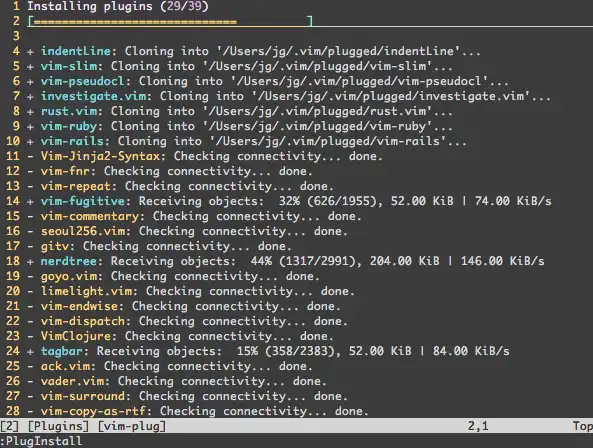593x448 pixels.
Task: Click the '/Users/jg/.vim/plugged/rust.vim' clone path
Action: [x=317, y=111]
